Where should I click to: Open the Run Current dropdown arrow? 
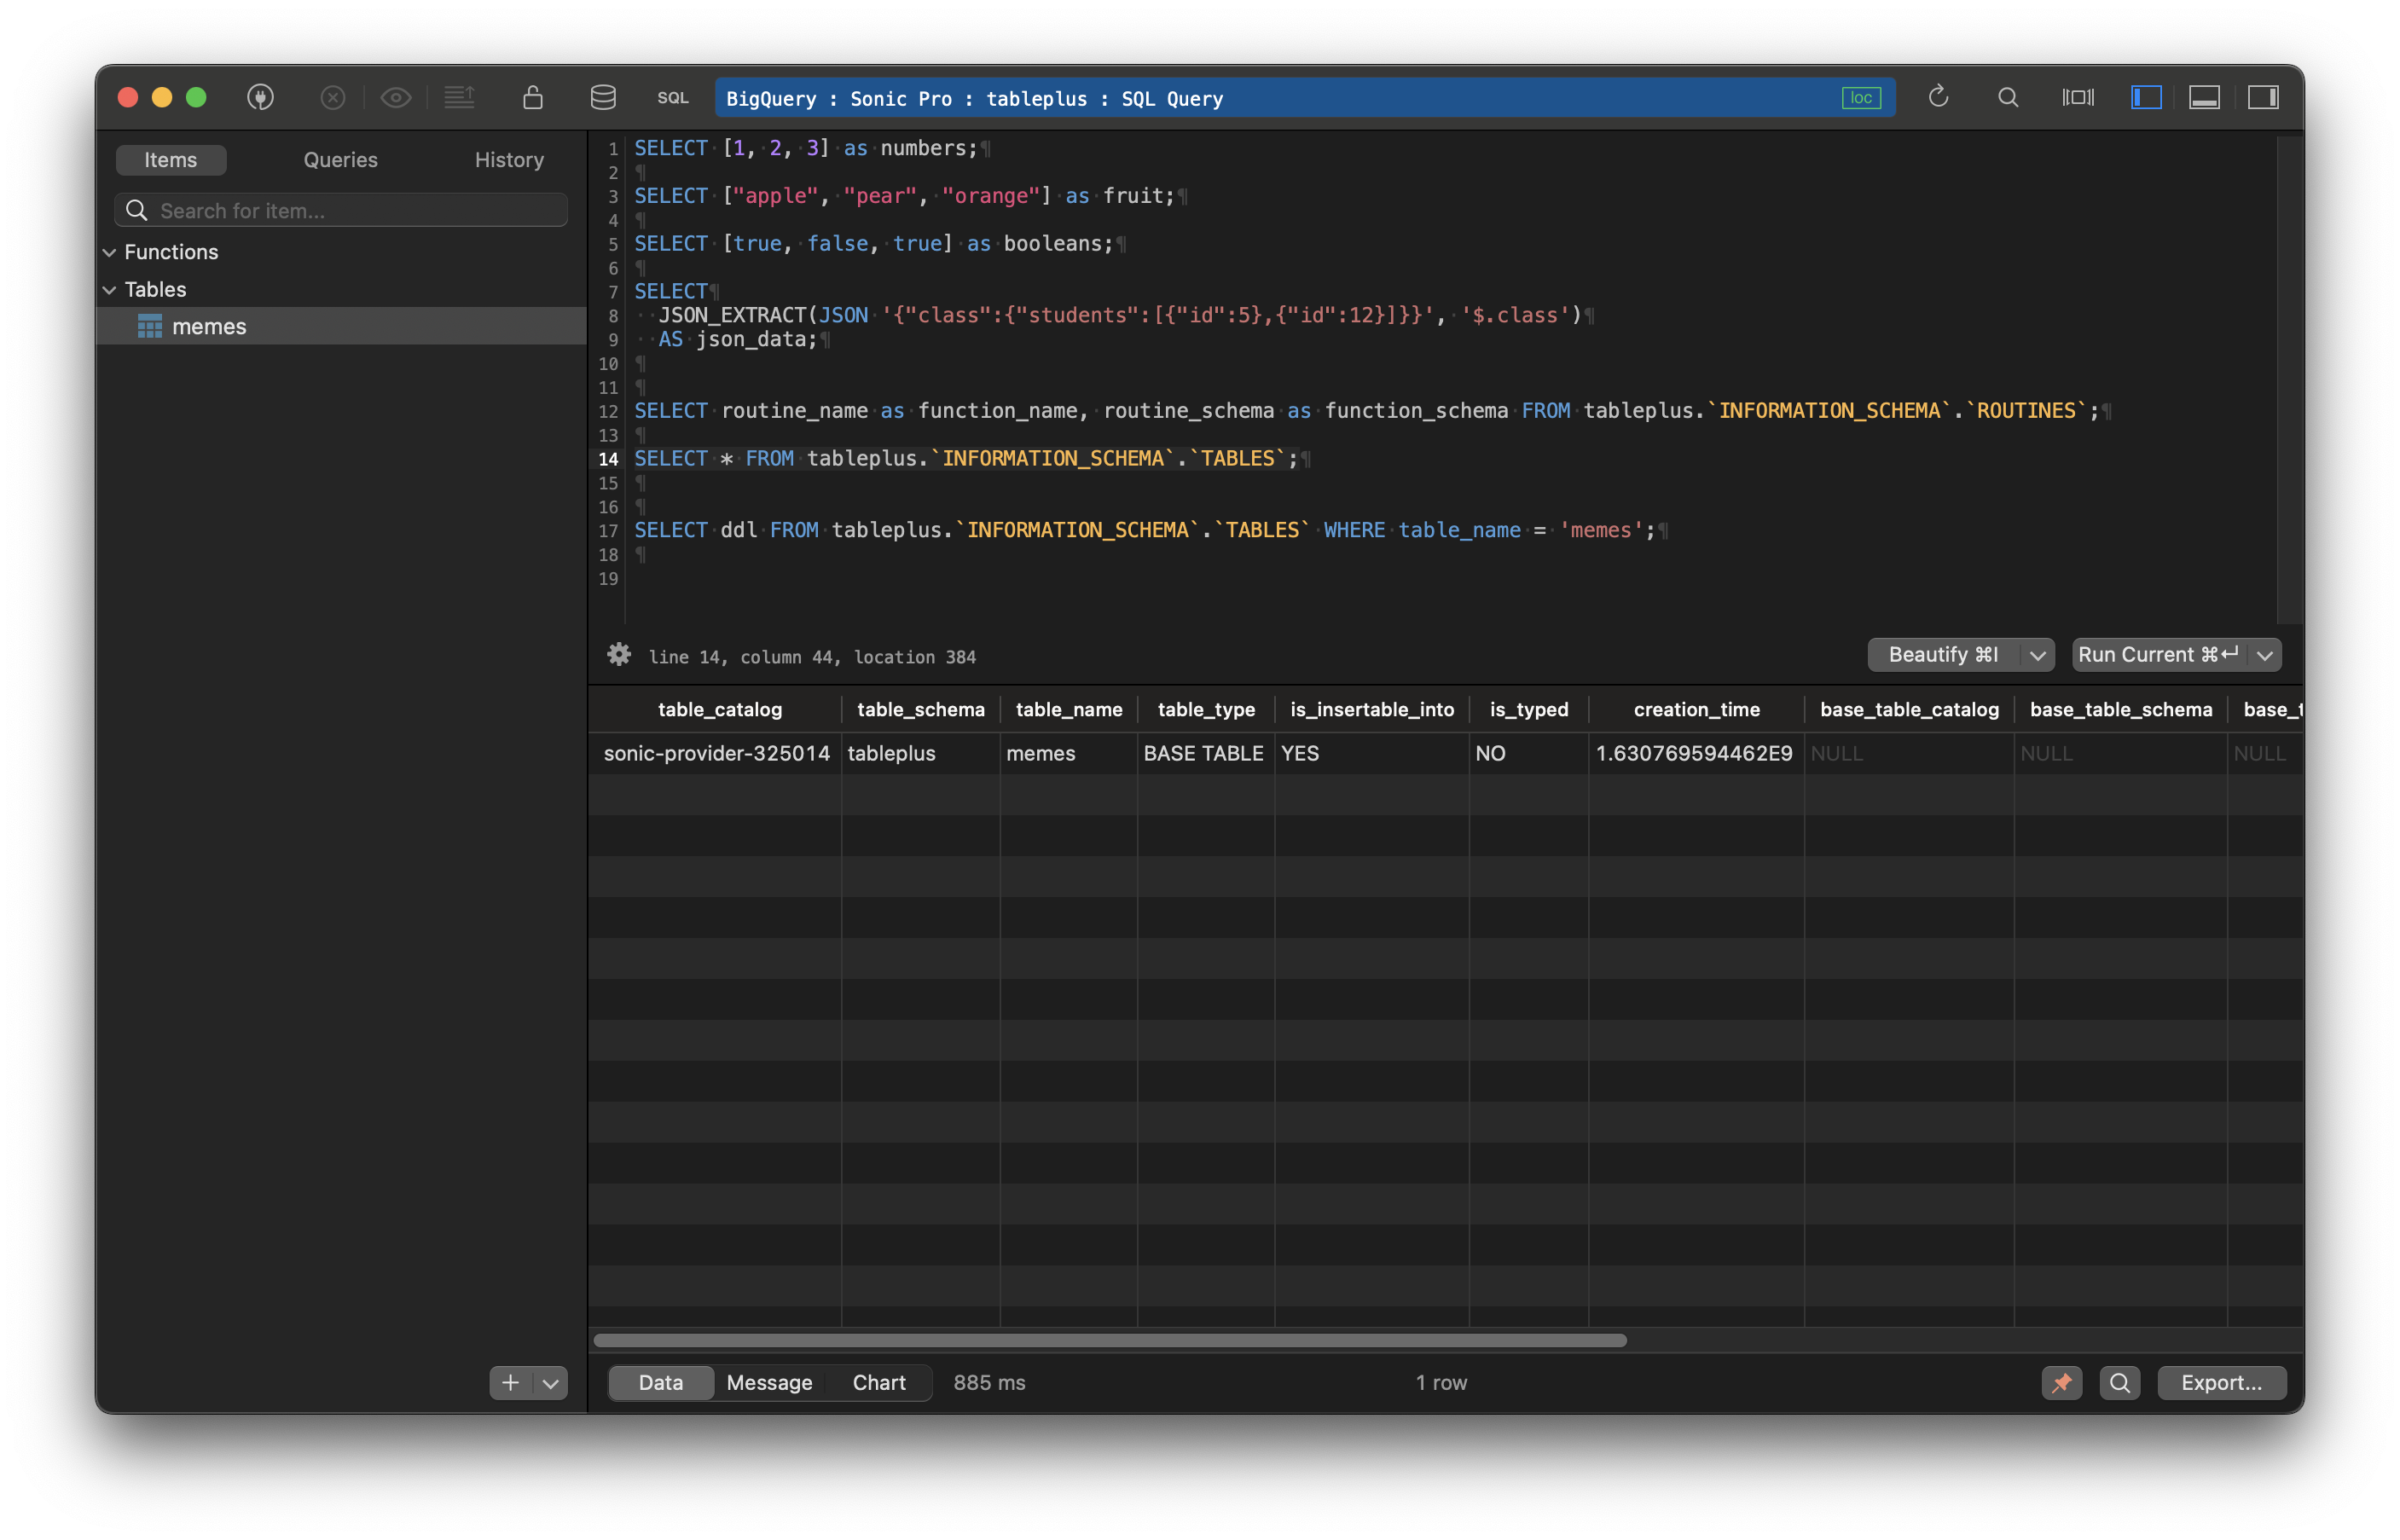(x=2266, y=654)
